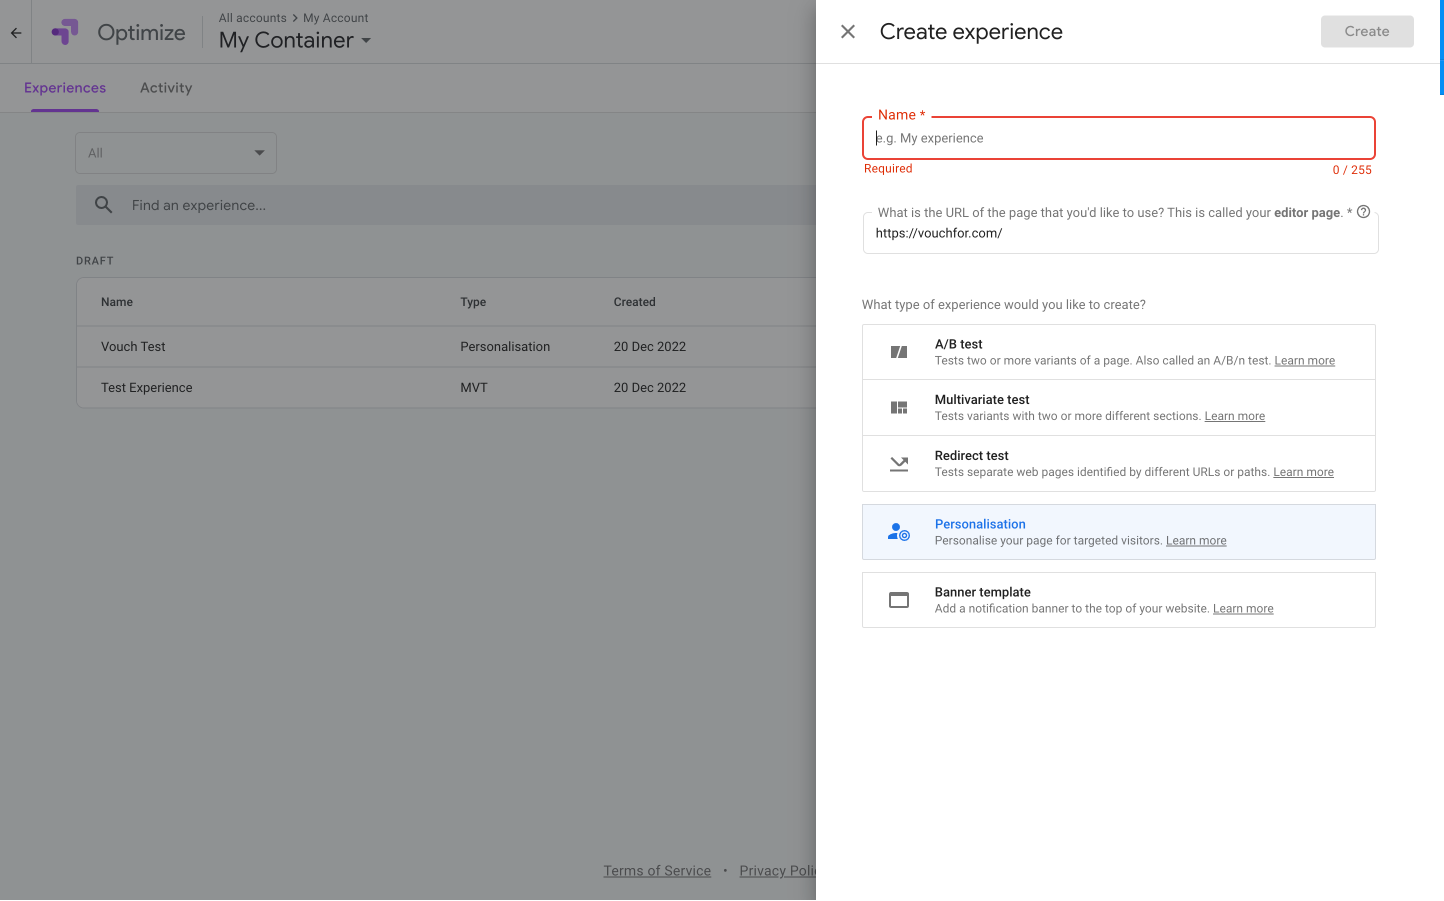Image resolution: width=1444 pixels, height=901 pixels.
Task: Open A/B test Learn more link
Action: point(1304,361)
